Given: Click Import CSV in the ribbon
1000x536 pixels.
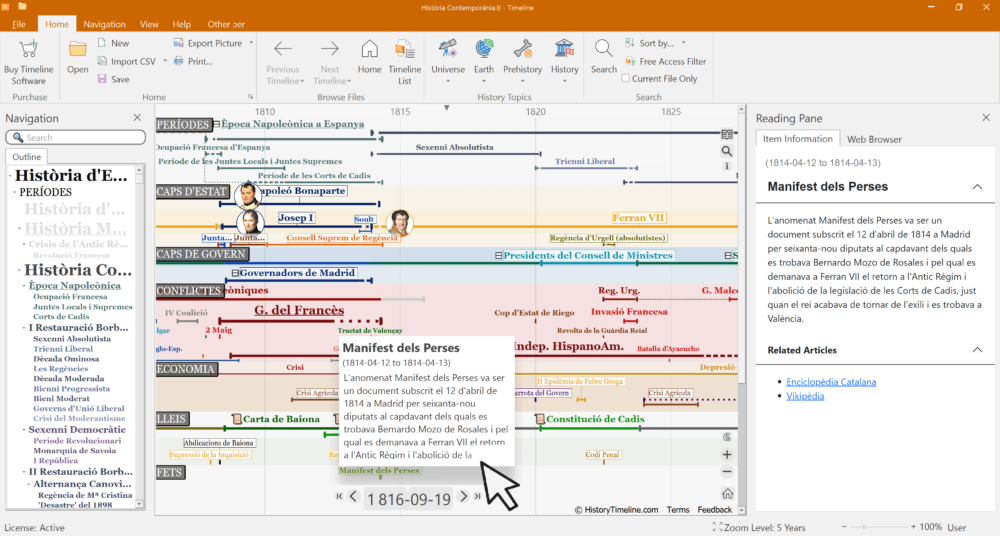Looking at the screenshot, I should pyautogui.click(x=126, y=61).
